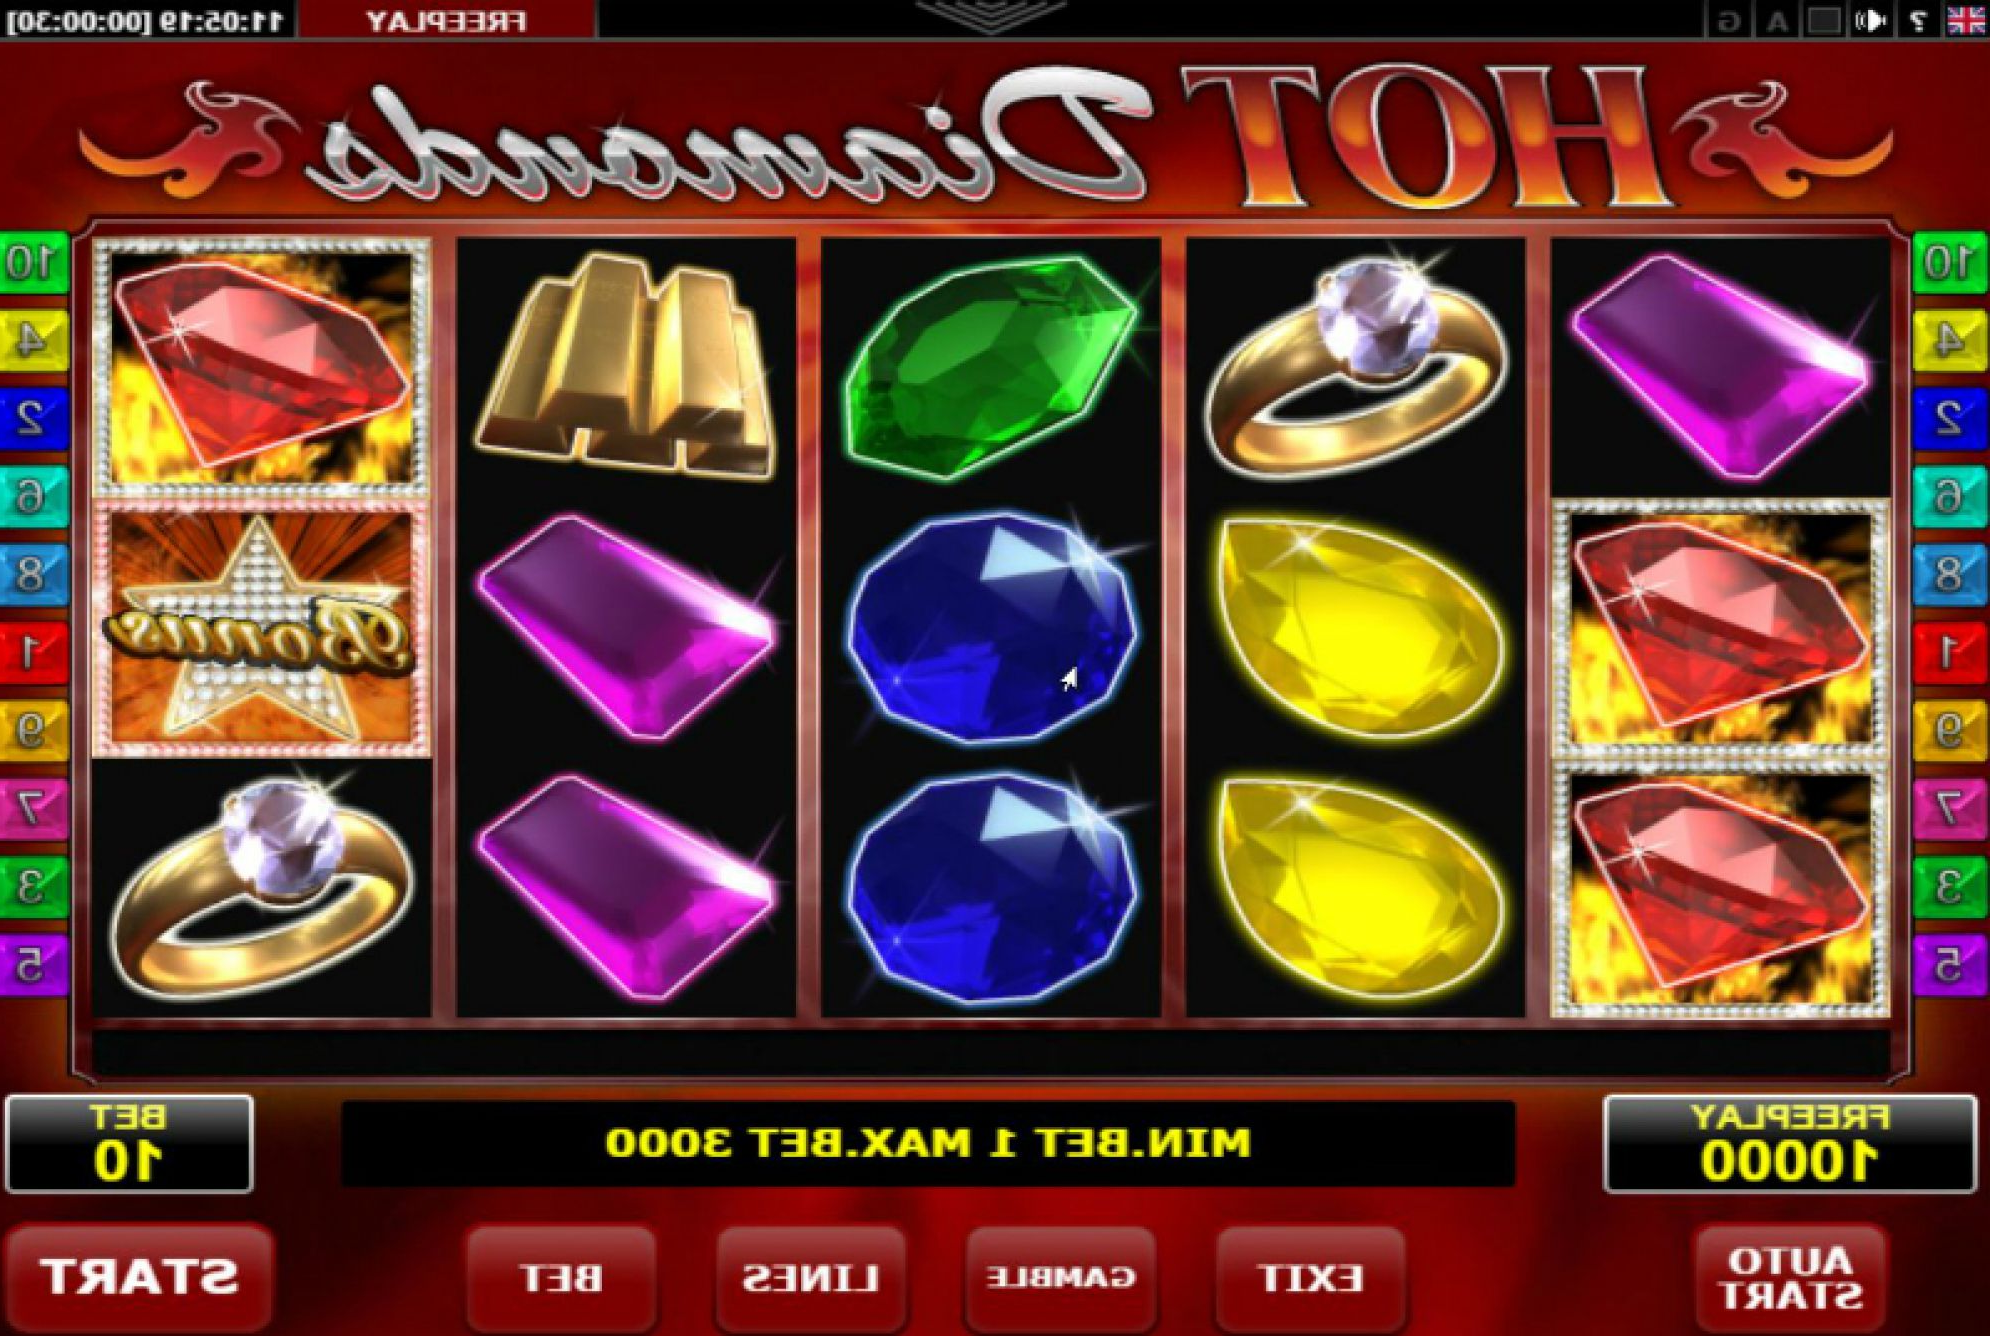This screenshot has width=1990, height=1336.
Task: Click the AUTO START button
Action: pyautogui.click(x=1790, y=1277)
